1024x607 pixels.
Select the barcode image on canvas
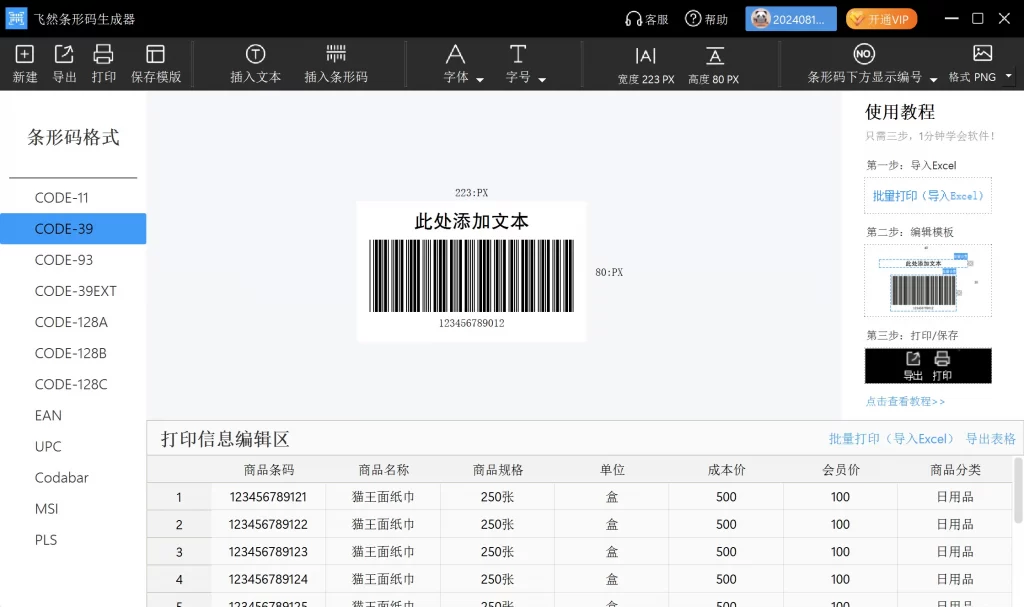coord(472,276)
